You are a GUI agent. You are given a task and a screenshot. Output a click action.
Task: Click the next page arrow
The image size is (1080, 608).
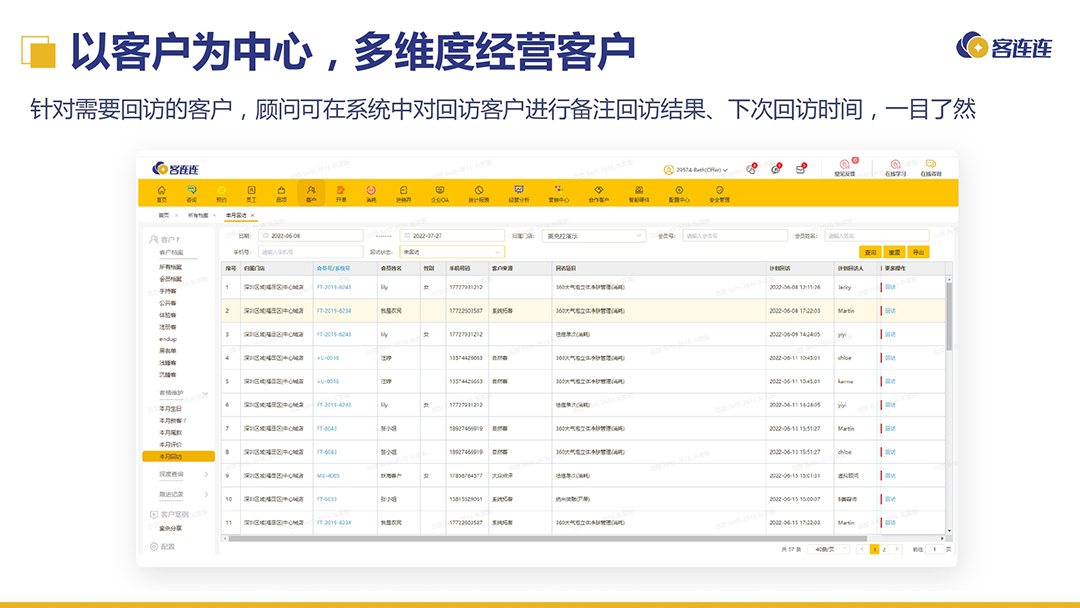[896, 549]
